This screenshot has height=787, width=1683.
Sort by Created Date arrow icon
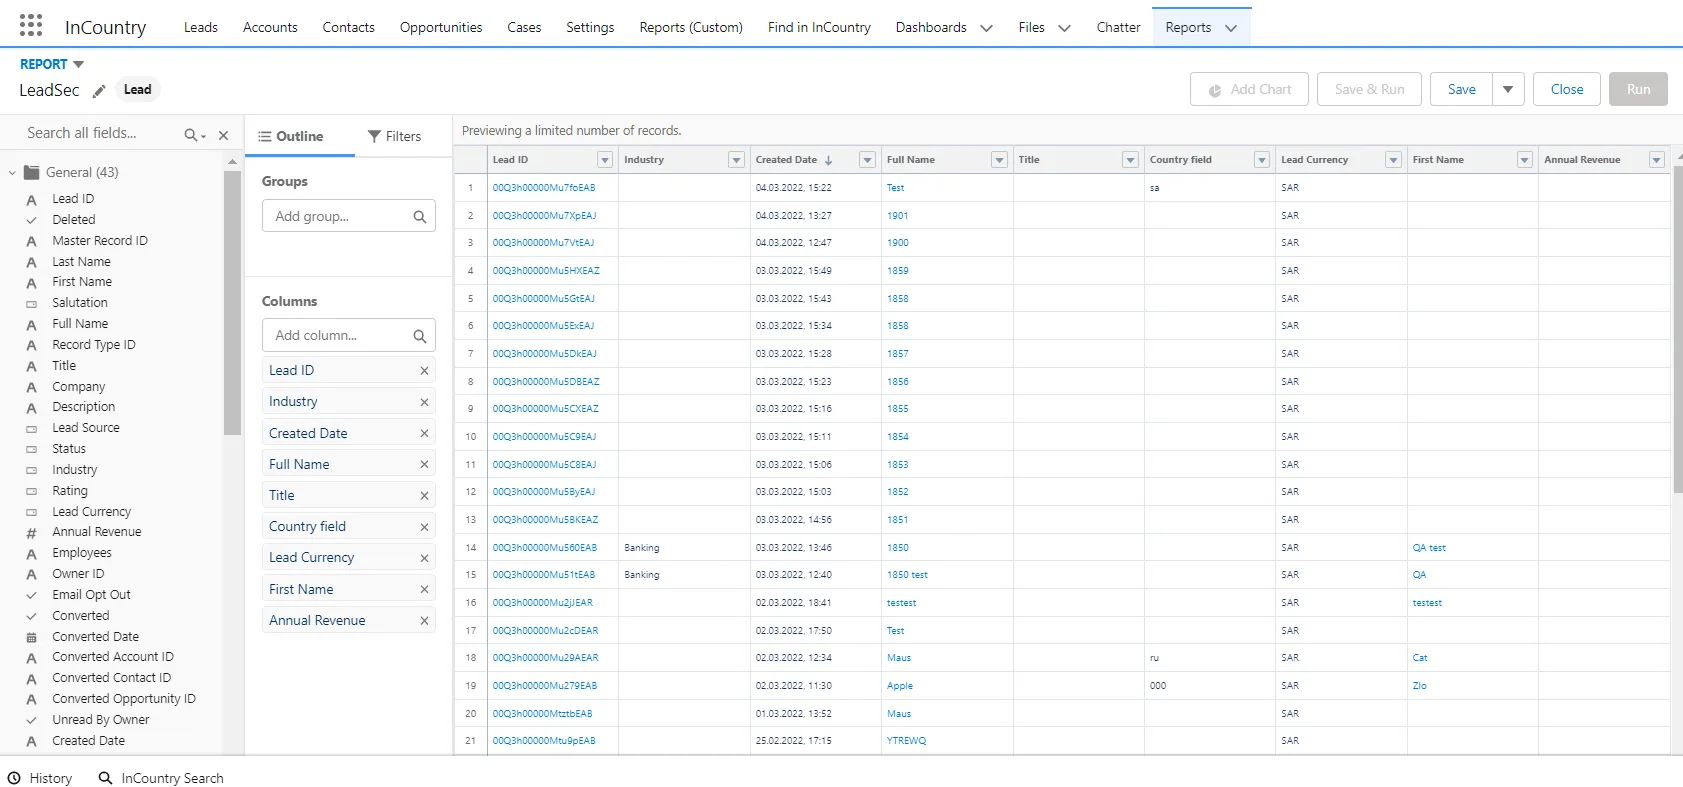pyautogui.click(x=828, y=160)
